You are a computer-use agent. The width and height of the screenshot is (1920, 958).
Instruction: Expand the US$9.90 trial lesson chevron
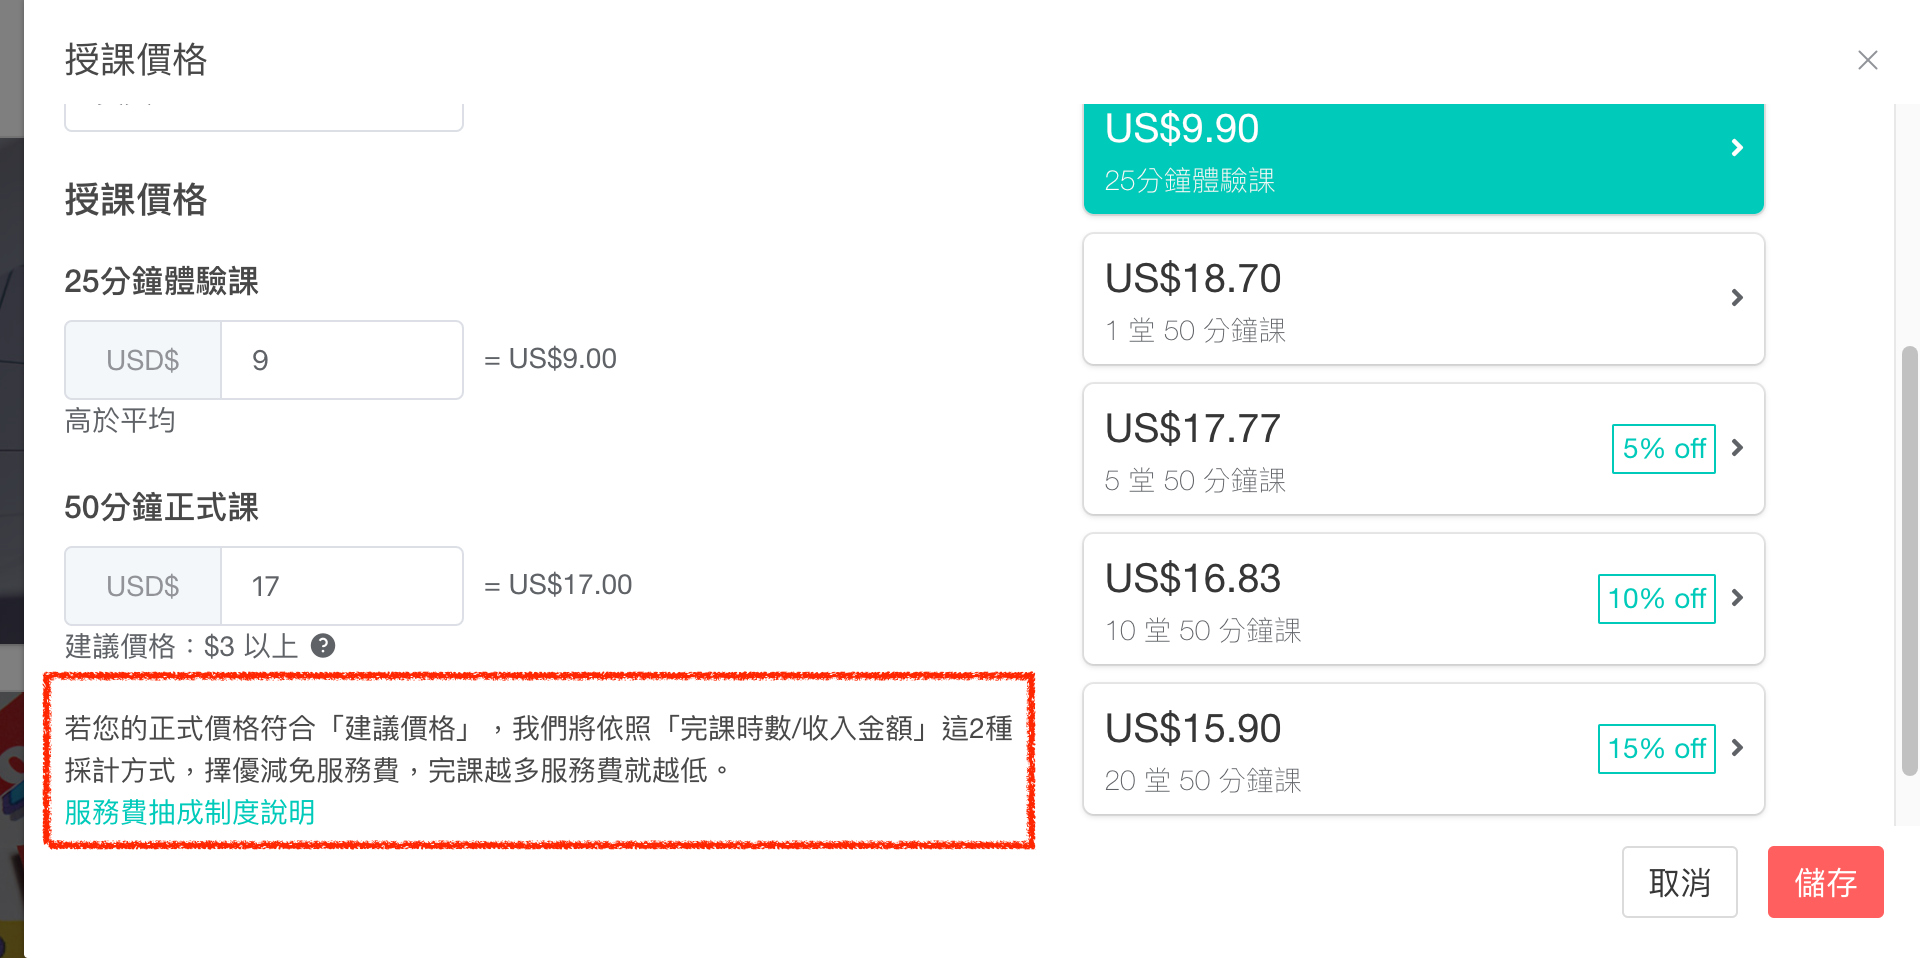point(1737,148)
